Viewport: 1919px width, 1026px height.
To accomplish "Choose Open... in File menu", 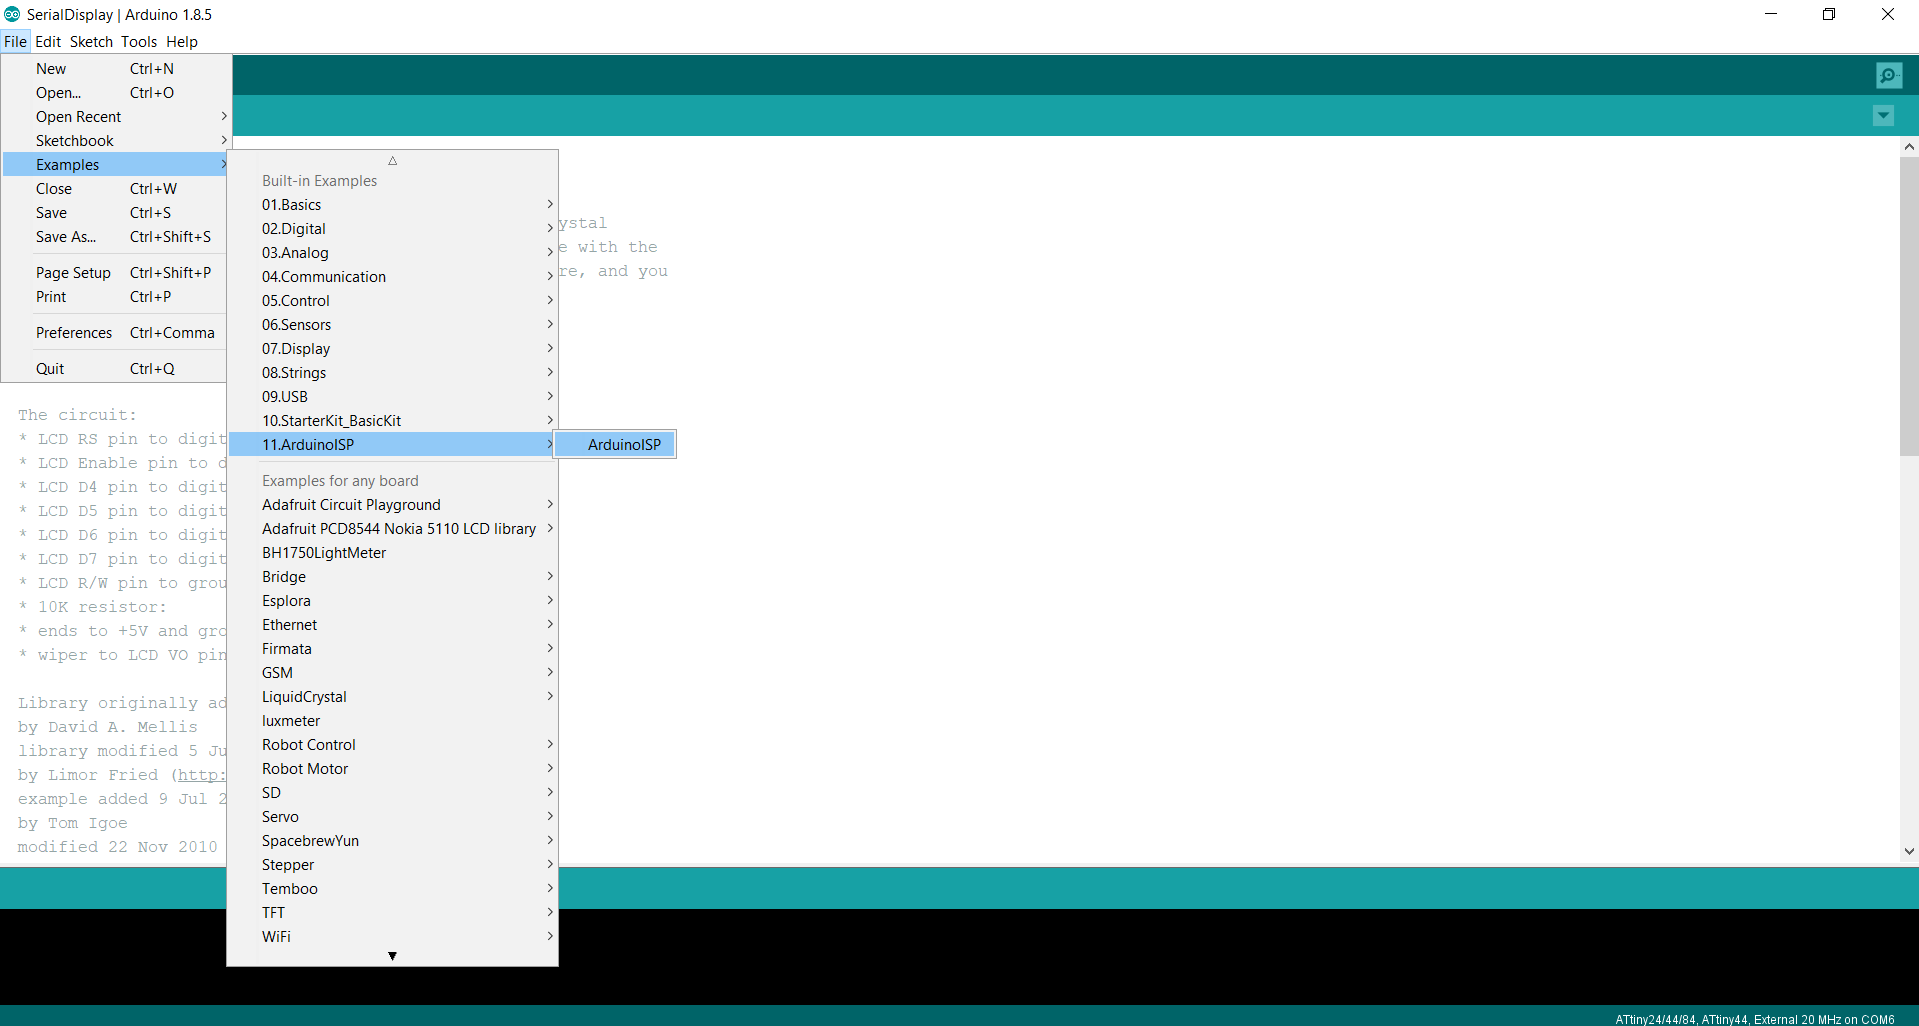I will click(117, 93).
